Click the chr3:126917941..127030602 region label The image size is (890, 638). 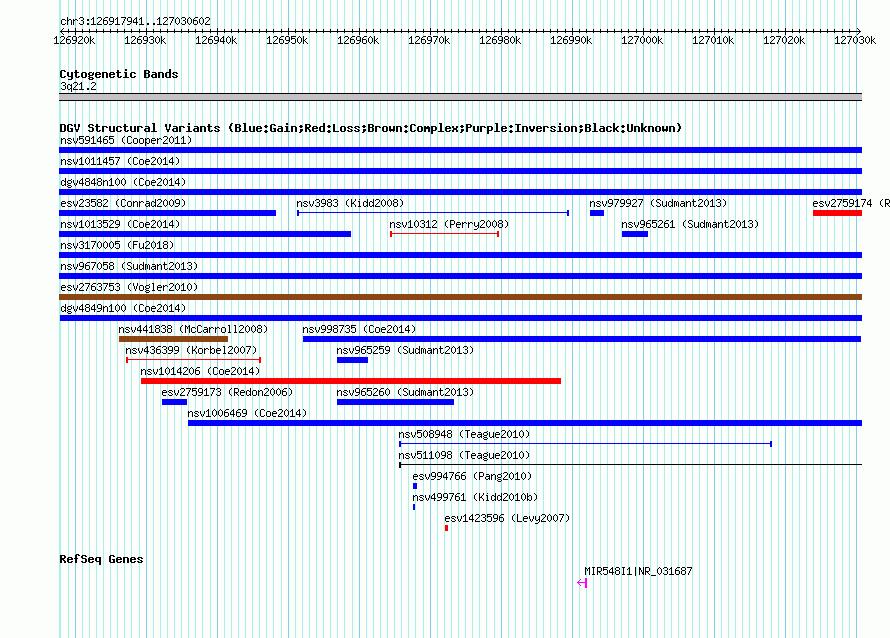point(135,21)
